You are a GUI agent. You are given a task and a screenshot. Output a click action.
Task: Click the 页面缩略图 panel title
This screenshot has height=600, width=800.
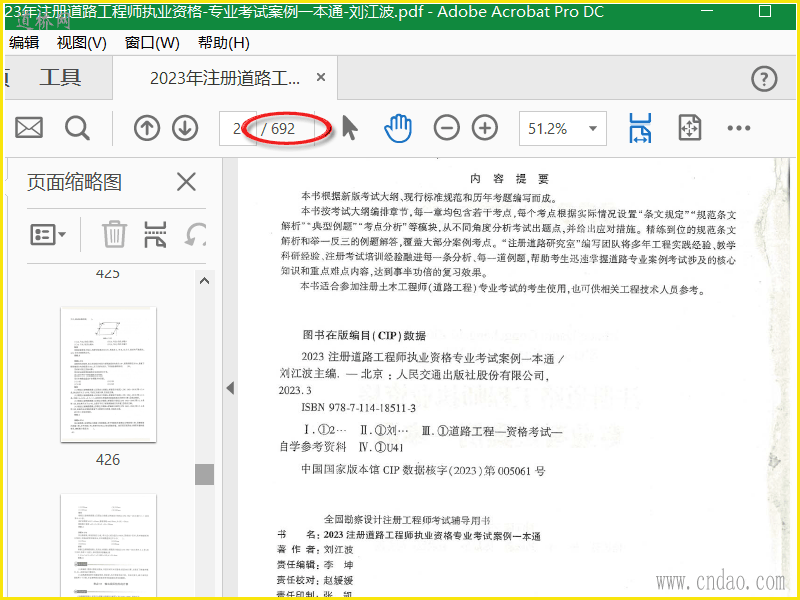pos(74,182)
